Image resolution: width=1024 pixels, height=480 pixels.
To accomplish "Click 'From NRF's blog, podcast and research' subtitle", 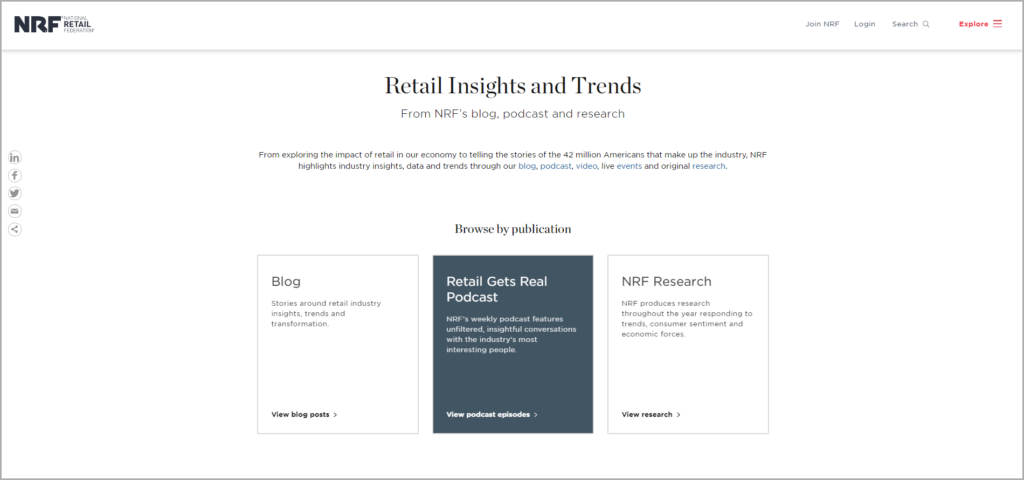I will 513,114.
